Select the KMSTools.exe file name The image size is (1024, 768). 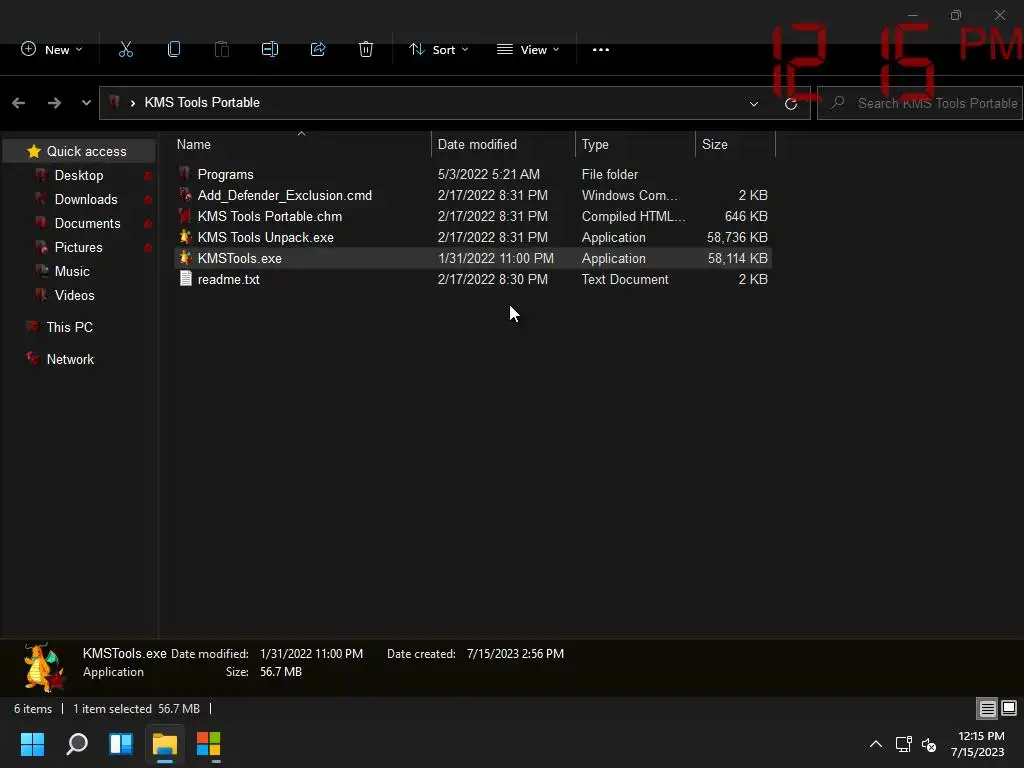point(240,258)
